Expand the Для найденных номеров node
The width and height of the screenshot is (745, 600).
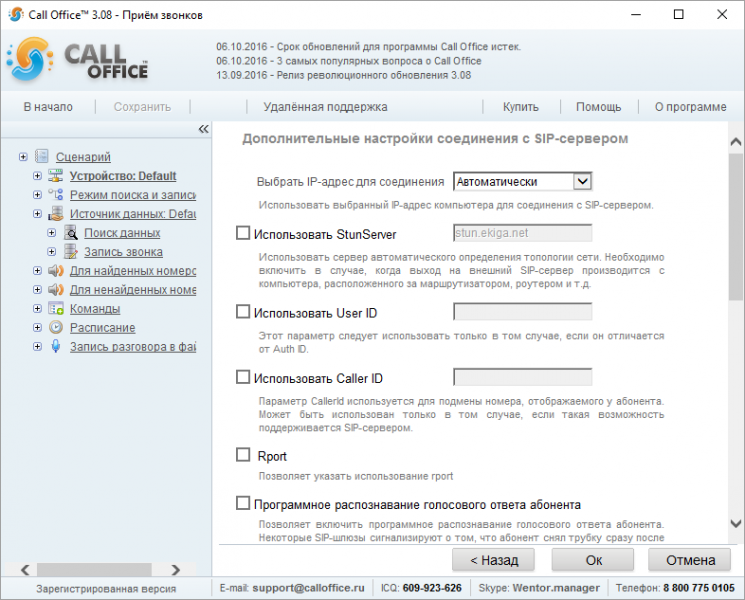tap(37, 271)
